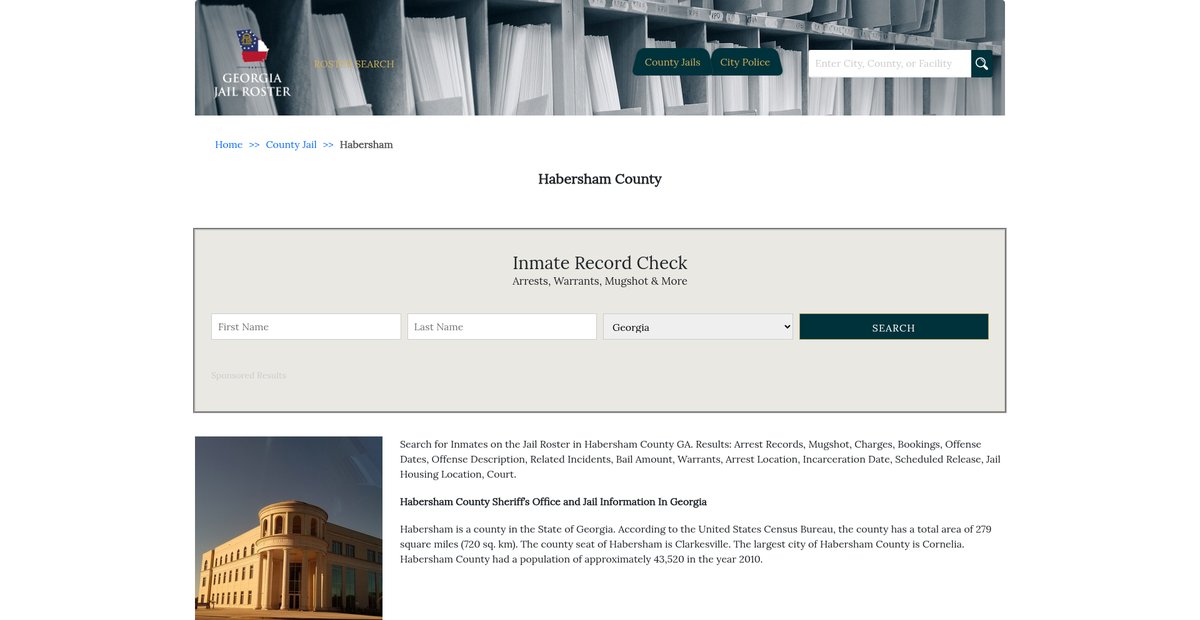Click the Arrests, Warrants, Mugshot & More subtitle

[x=600, y=282]
